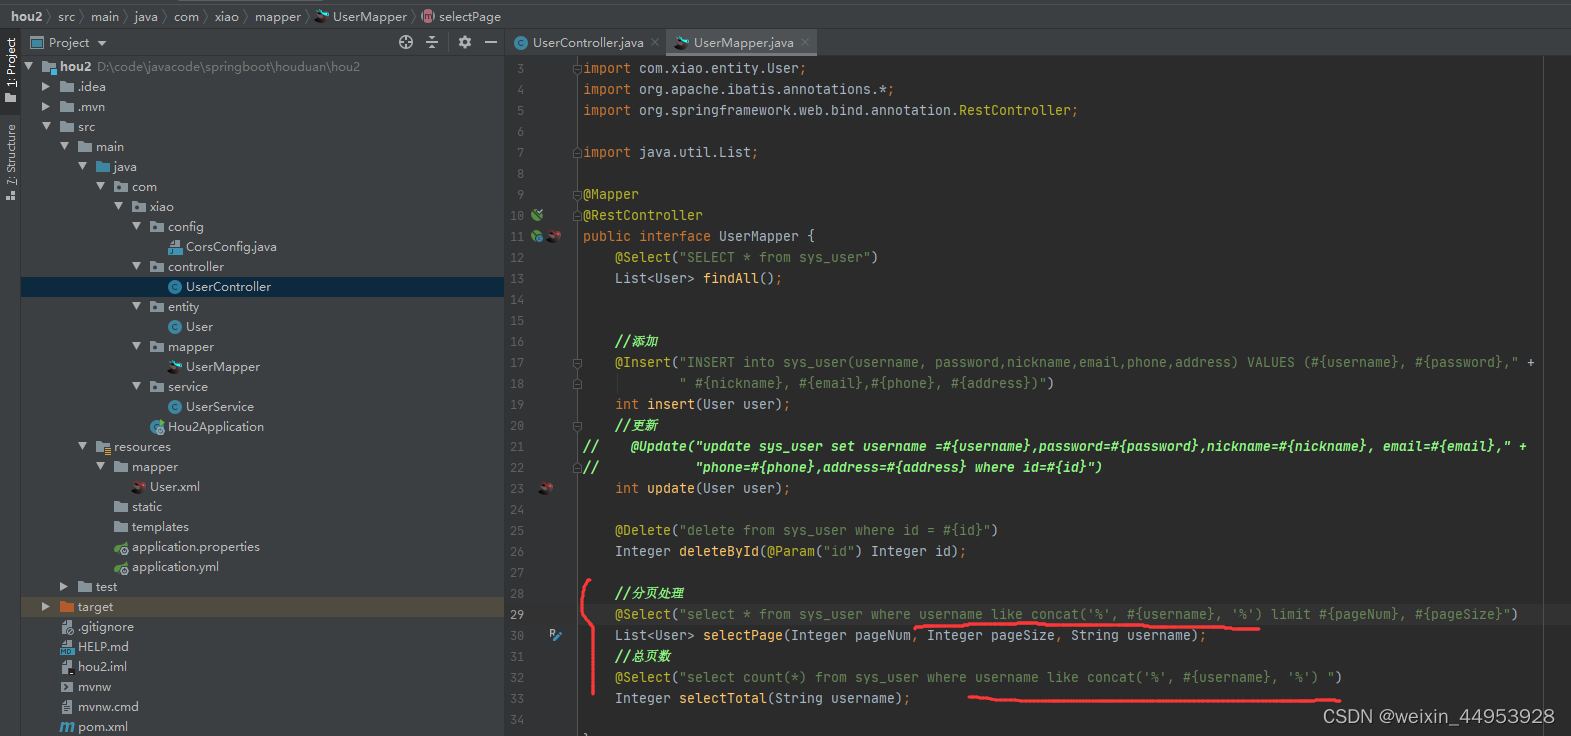Collapse the java folder
The height and width of the screenshot is (736, 1571).
tap(82, 166)
